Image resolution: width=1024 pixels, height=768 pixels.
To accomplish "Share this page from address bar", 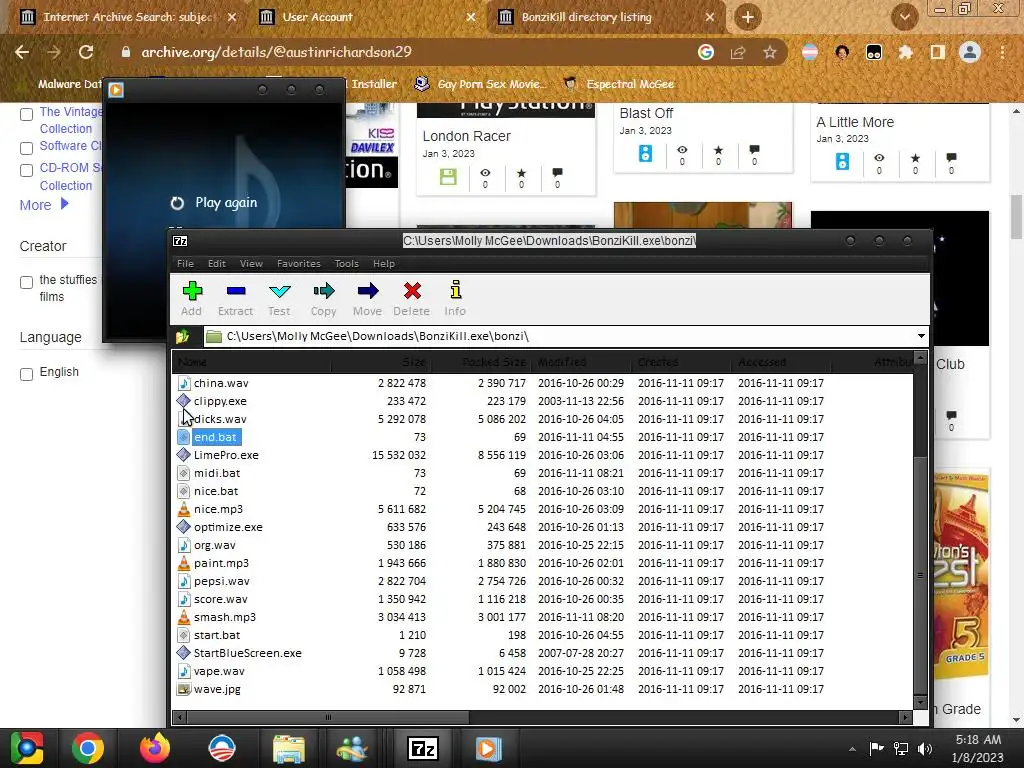I will [x=738, y=52].
